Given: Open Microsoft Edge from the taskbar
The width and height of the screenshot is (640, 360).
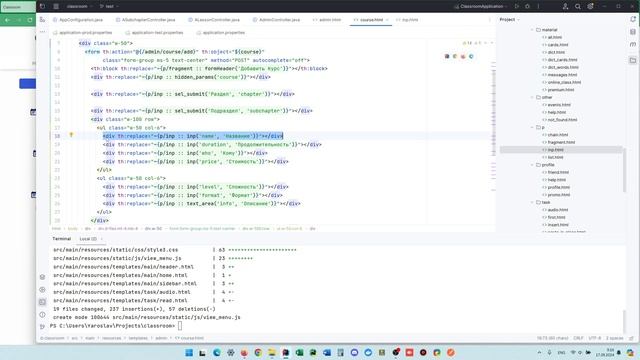Looking at the screenshot, I should [216, 353].
